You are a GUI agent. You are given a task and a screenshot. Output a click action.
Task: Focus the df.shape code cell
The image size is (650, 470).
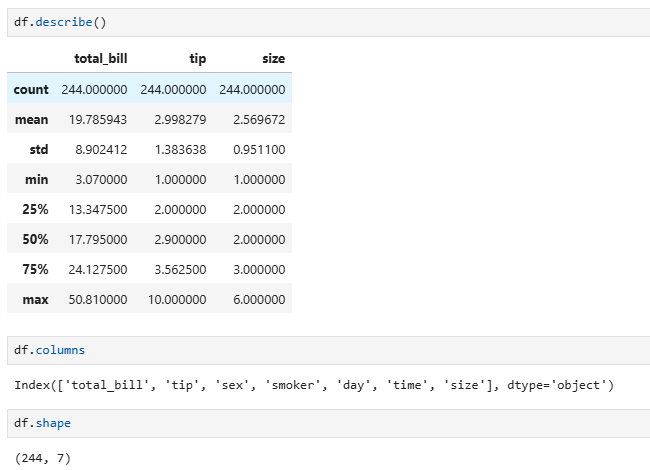click(x=330, y=424)
